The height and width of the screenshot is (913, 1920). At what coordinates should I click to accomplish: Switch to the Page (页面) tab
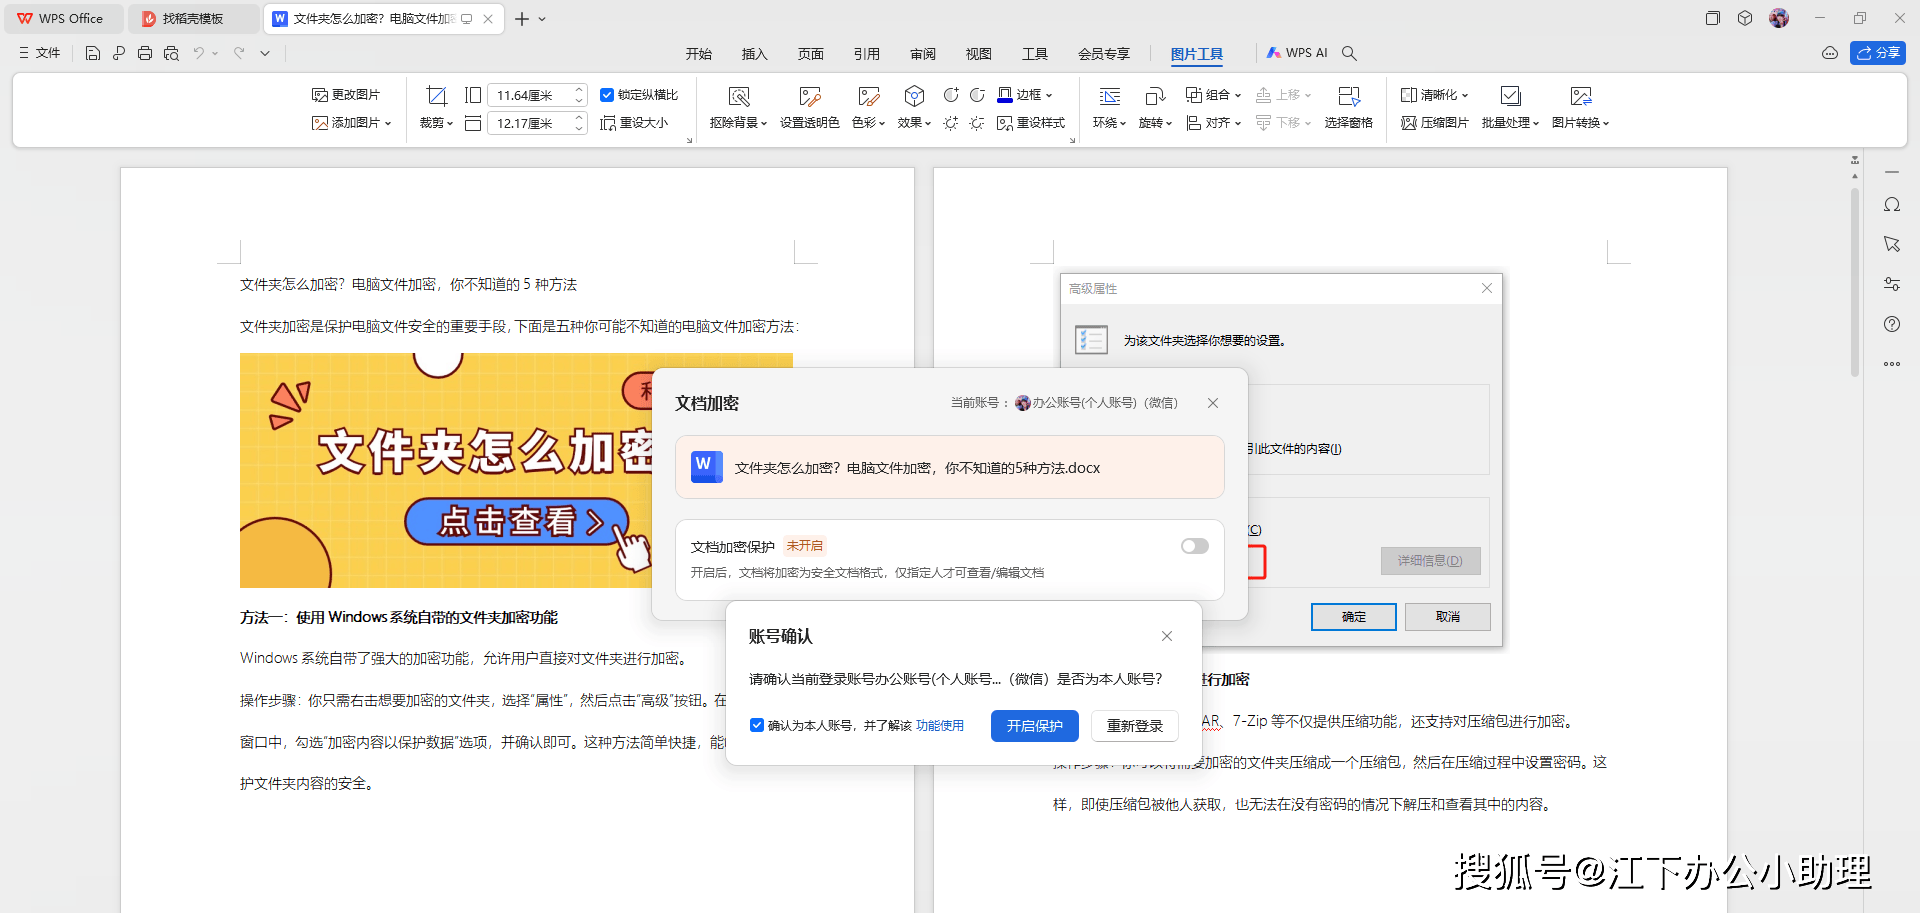tap(810, 54)
